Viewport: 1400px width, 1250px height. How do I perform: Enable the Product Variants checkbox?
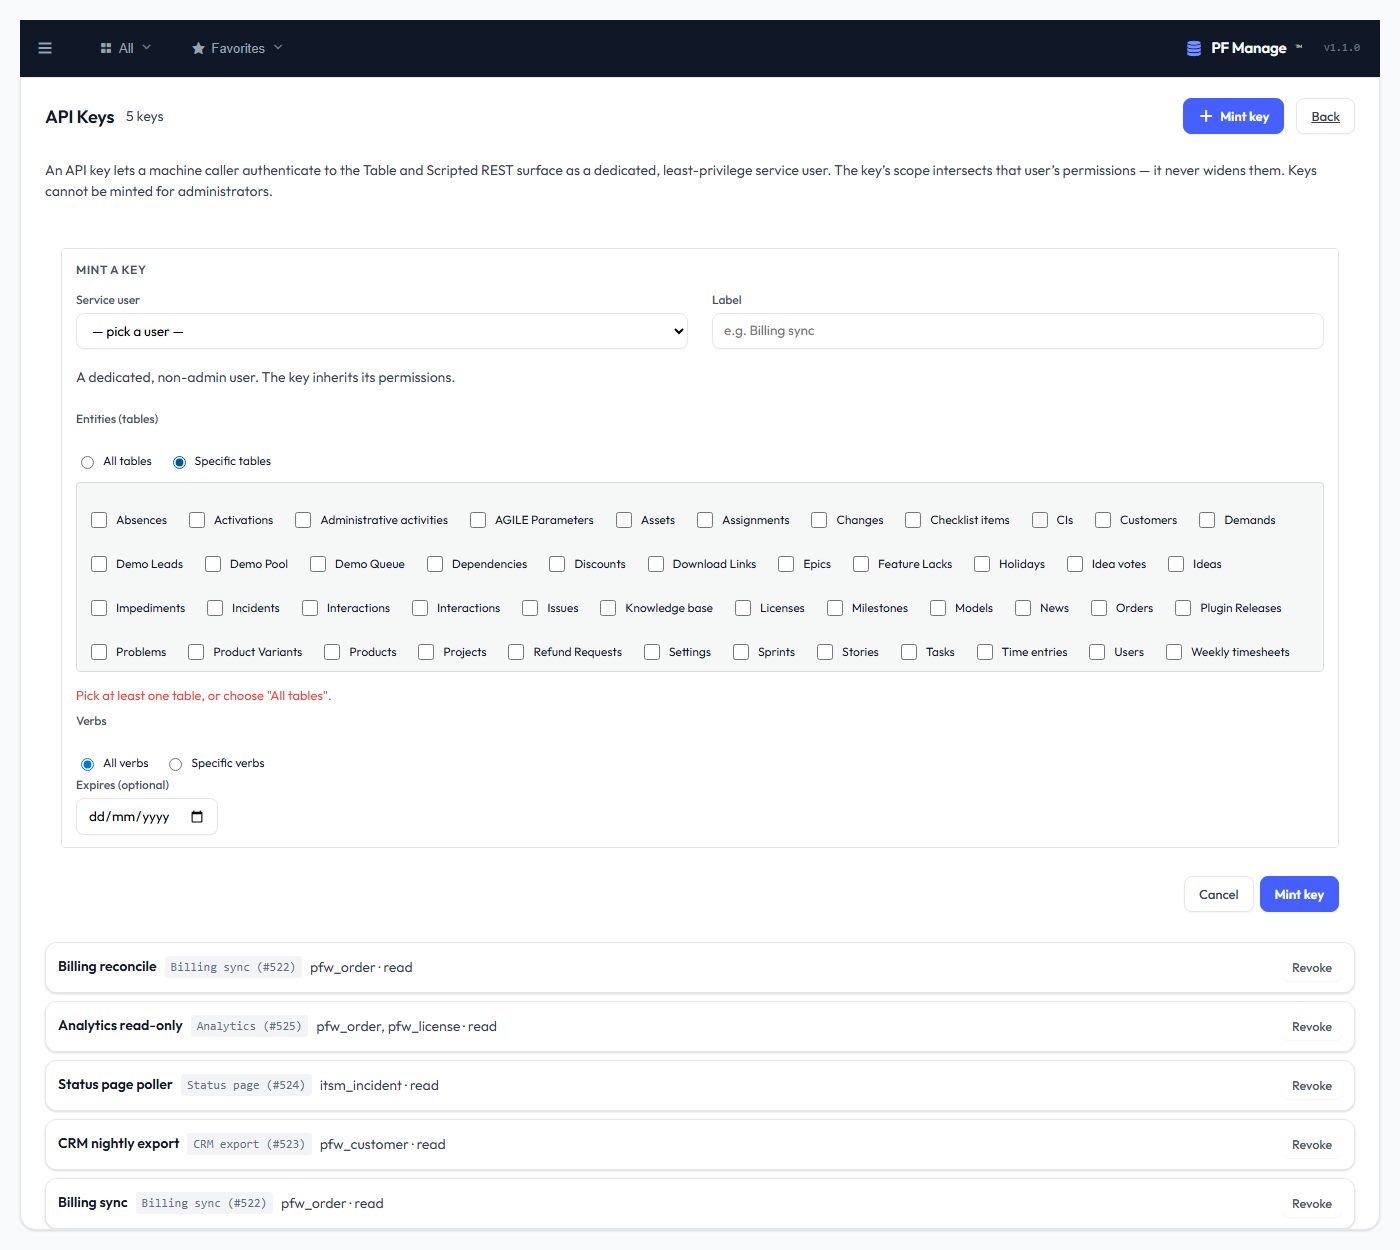pos(196,652)
